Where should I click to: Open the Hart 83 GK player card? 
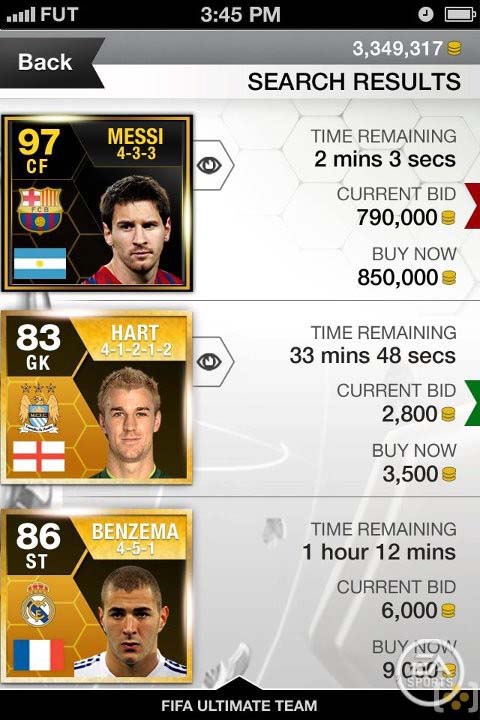pyautogui.click(x=97, y=398)
